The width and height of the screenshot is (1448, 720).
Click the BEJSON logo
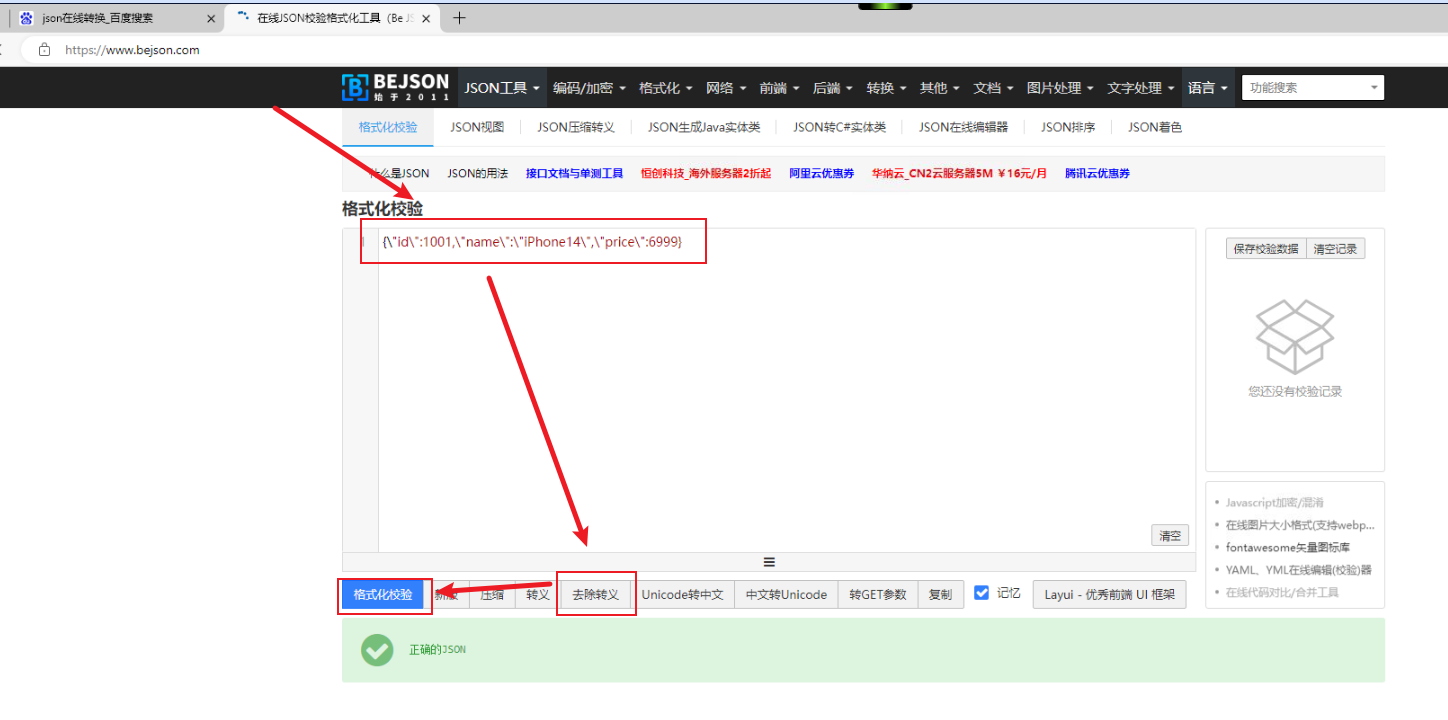pyautogui.click(x=394, y=87)
